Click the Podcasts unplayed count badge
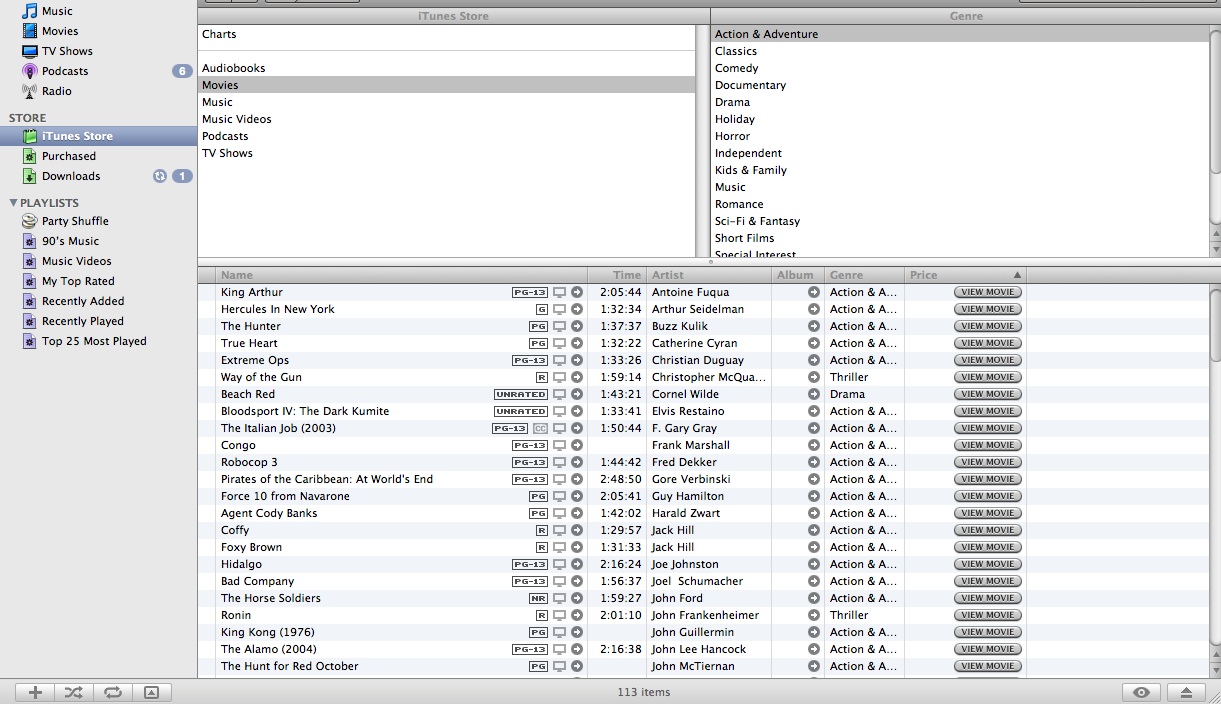 click(x=182, y=71)
